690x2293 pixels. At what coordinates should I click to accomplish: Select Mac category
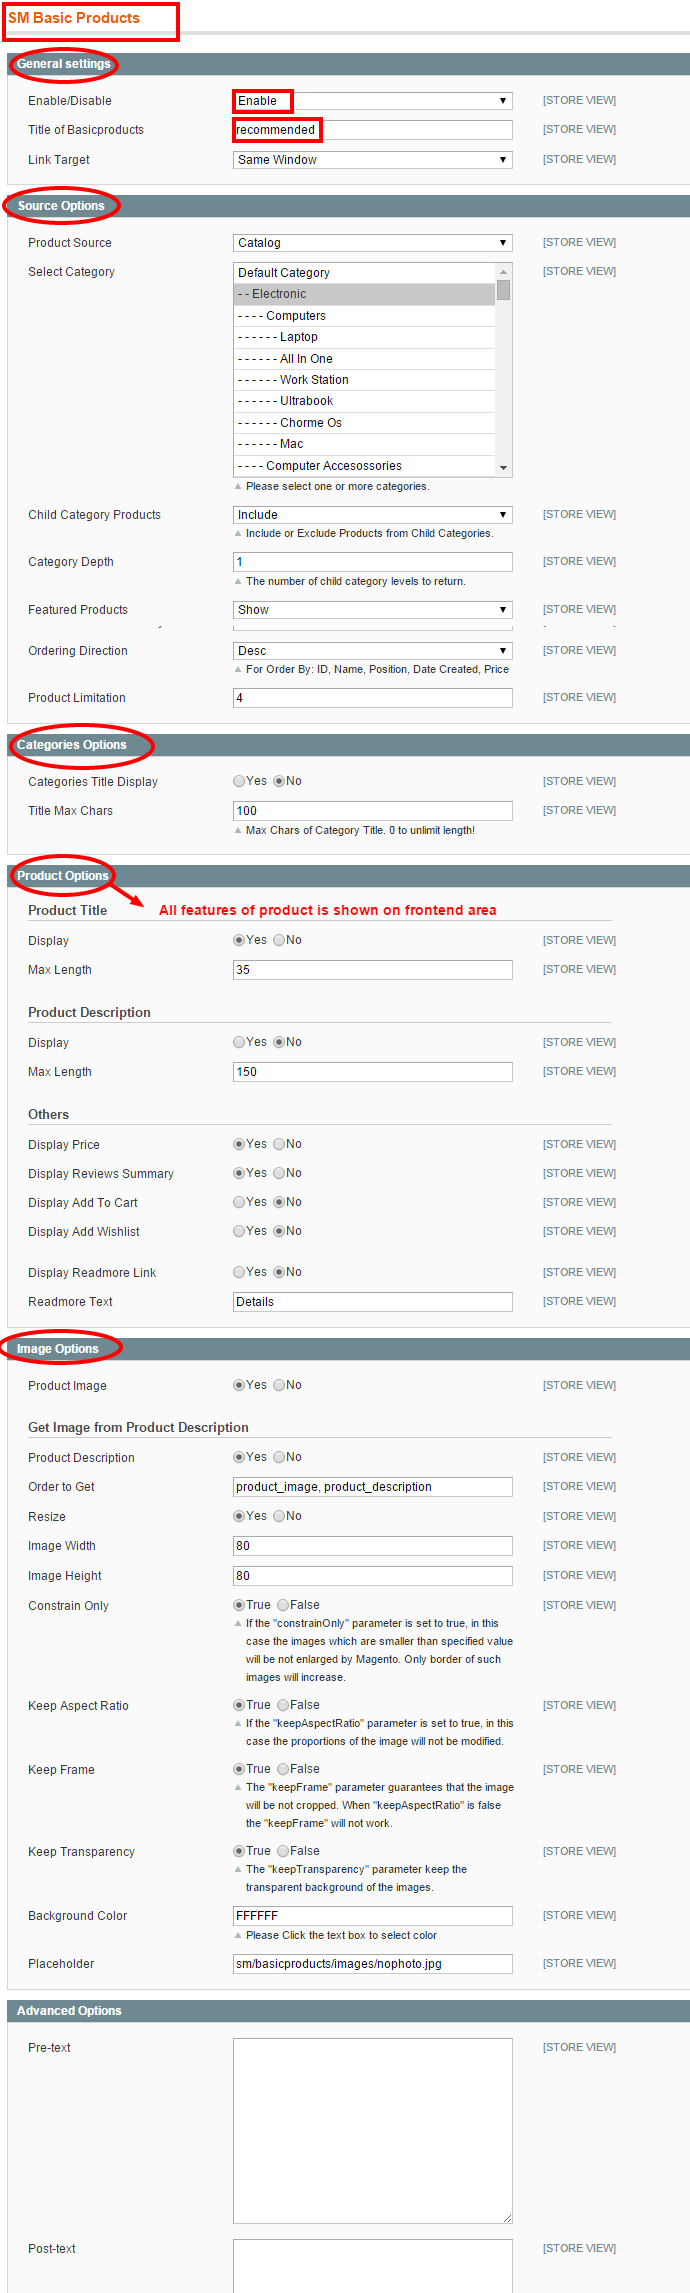pos(364,444)
